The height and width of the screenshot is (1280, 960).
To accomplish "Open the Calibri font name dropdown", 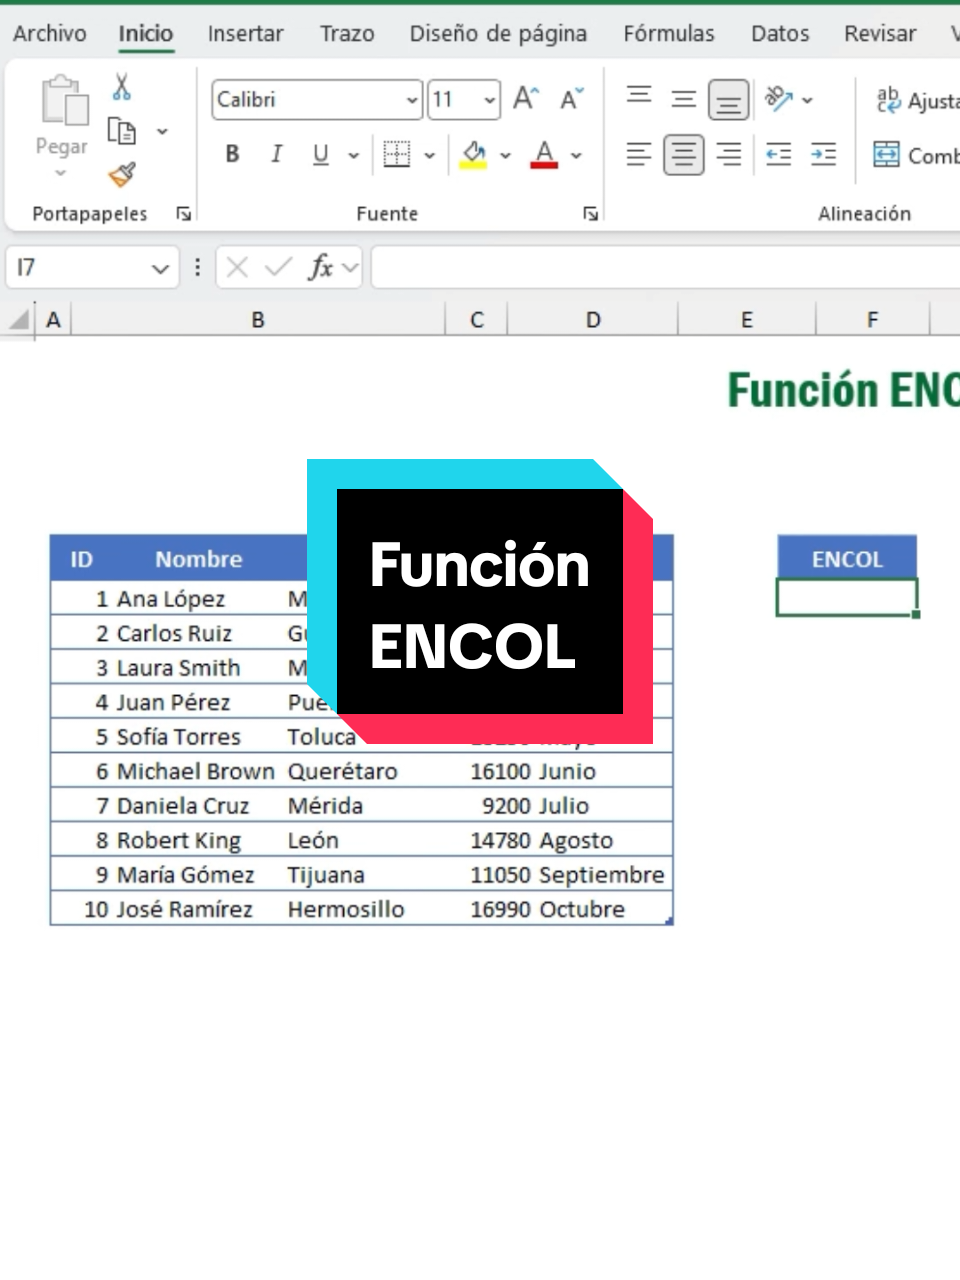I will point(412,100).
